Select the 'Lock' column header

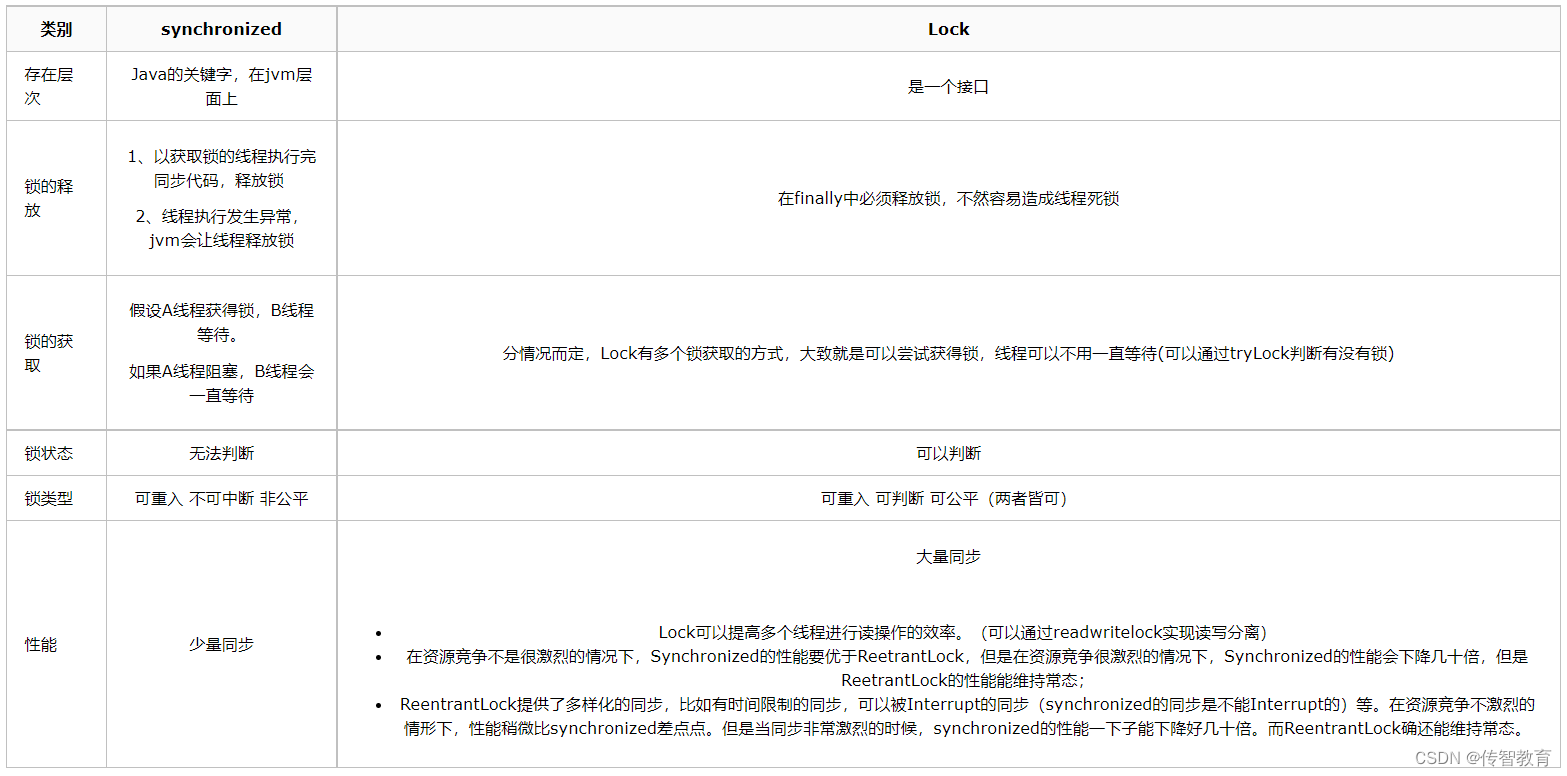[x=948, y=29]
